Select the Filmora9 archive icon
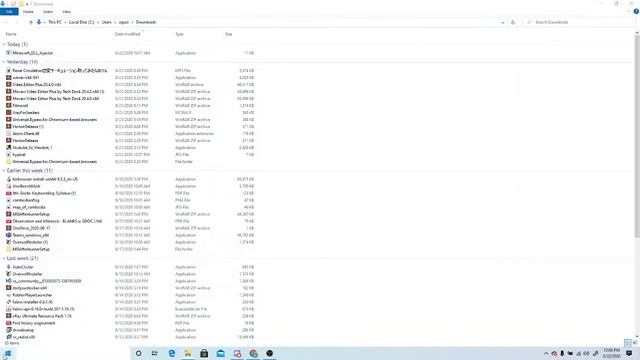The height and width of the screenshot is (360, 640). point(9,106)
